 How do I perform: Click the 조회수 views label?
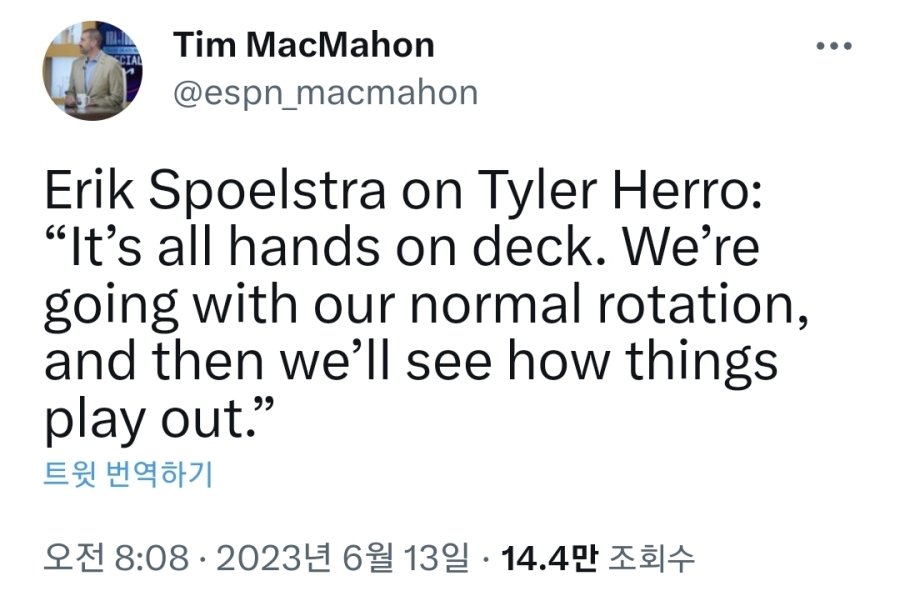point(651,557)
